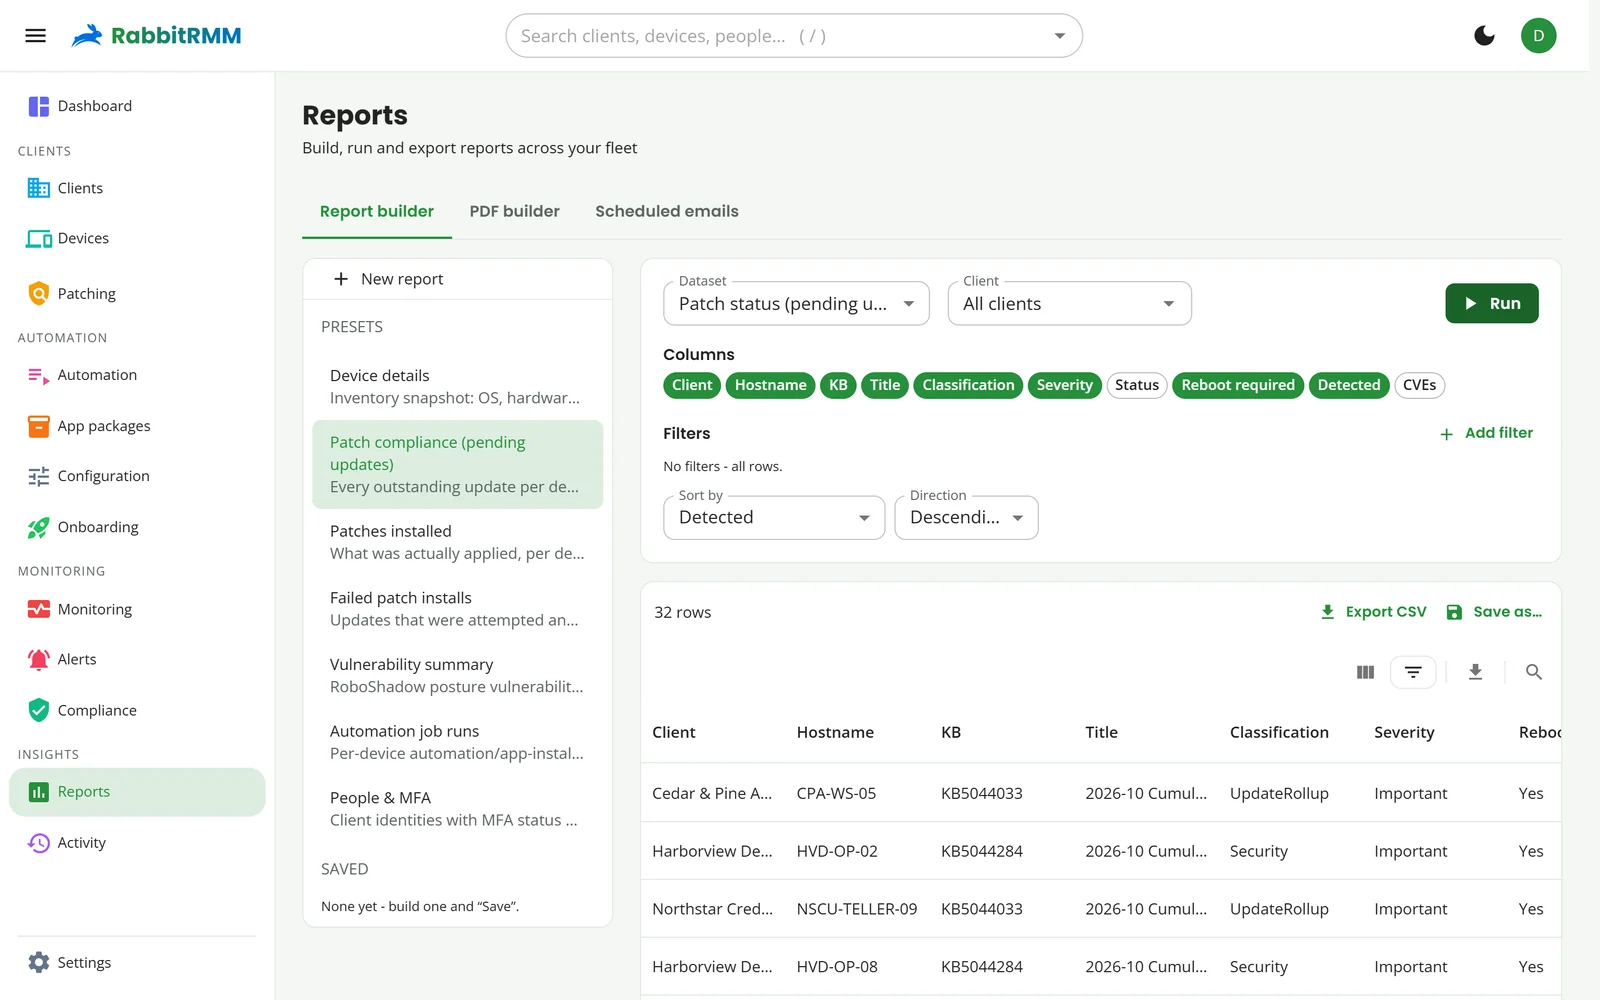Open Activity page

click(x=137, y=843)
